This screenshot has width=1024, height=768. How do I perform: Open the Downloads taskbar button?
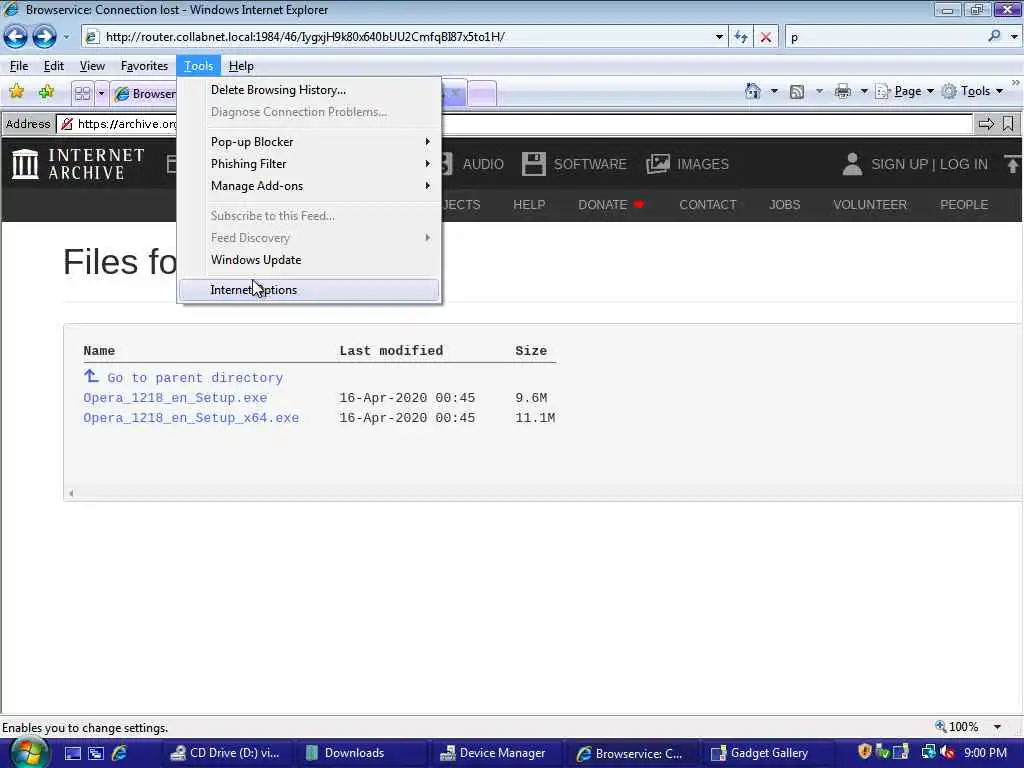click(x=359, y=753)
